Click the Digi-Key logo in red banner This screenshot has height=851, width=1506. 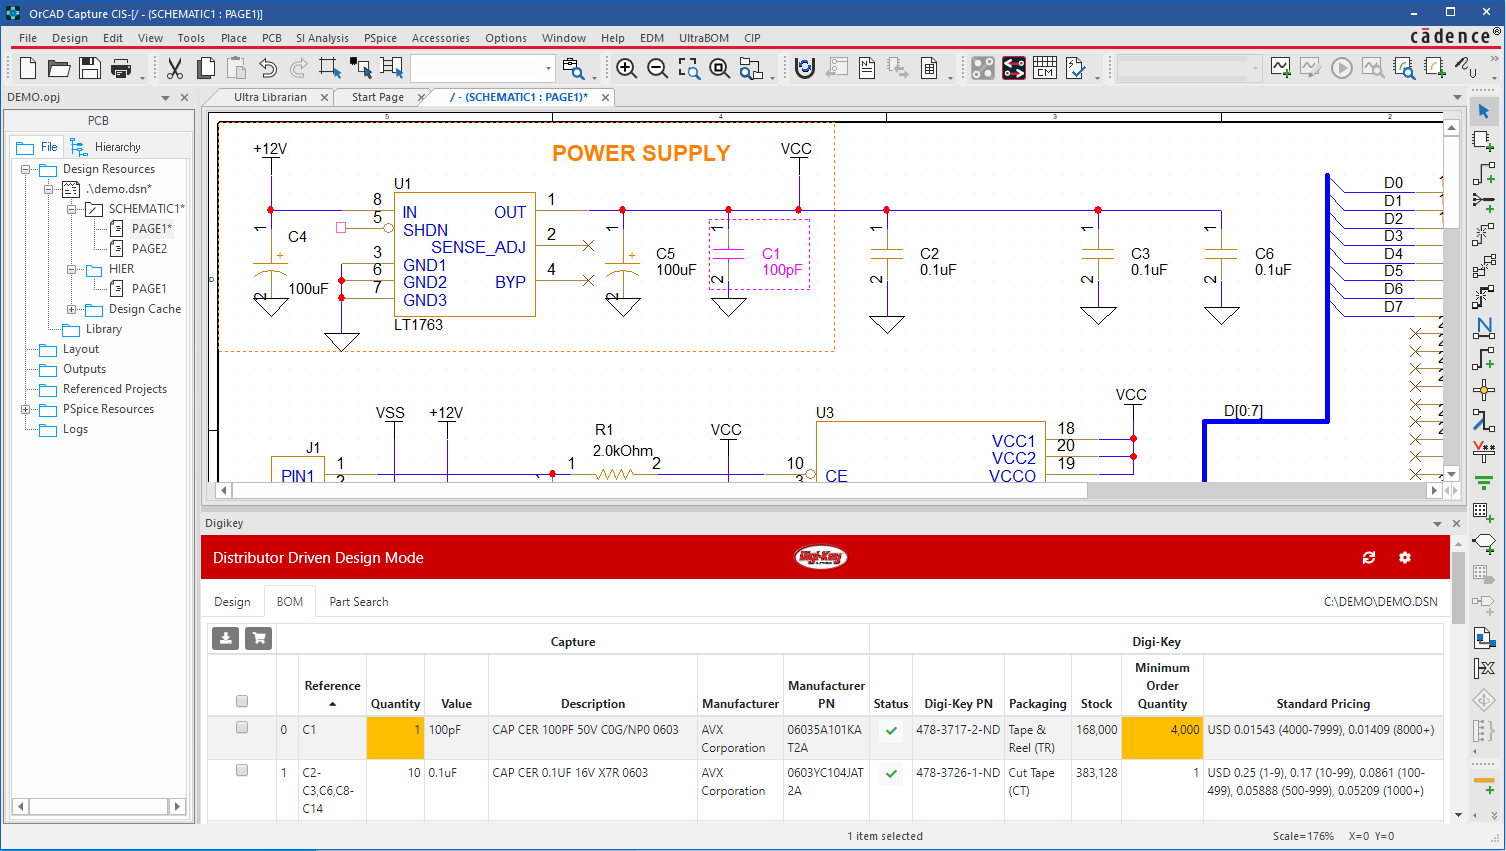click(821, 557)
